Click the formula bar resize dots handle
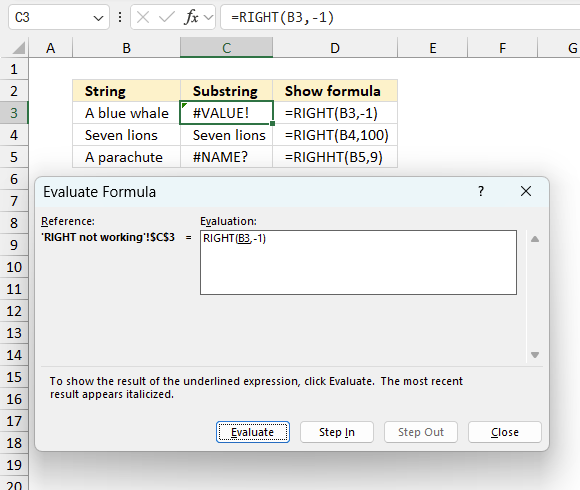Image resolution: width=580 pixels, height=490 pixels. coord(120,17)
